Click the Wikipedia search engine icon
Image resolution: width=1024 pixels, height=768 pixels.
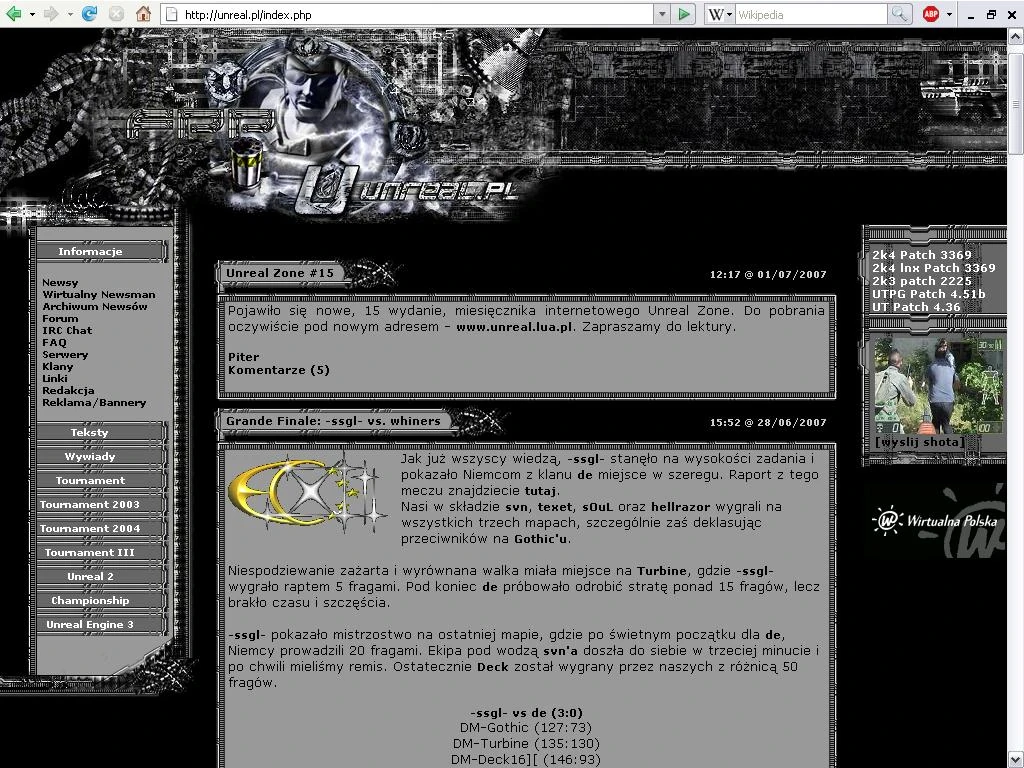tap(716, 14)
